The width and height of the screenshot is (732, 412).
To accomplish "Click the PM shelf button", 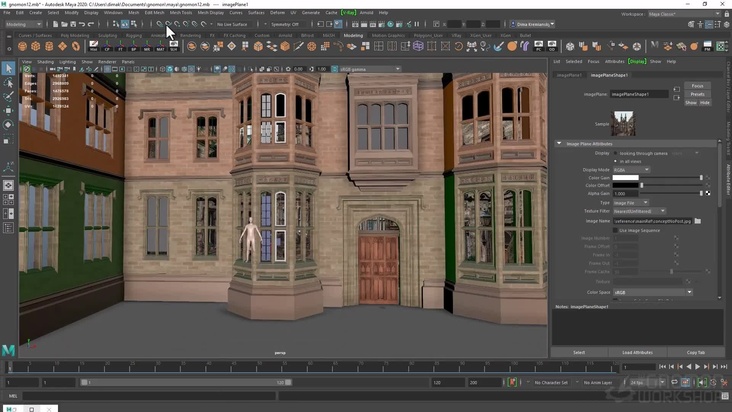I will pos(707,46).
